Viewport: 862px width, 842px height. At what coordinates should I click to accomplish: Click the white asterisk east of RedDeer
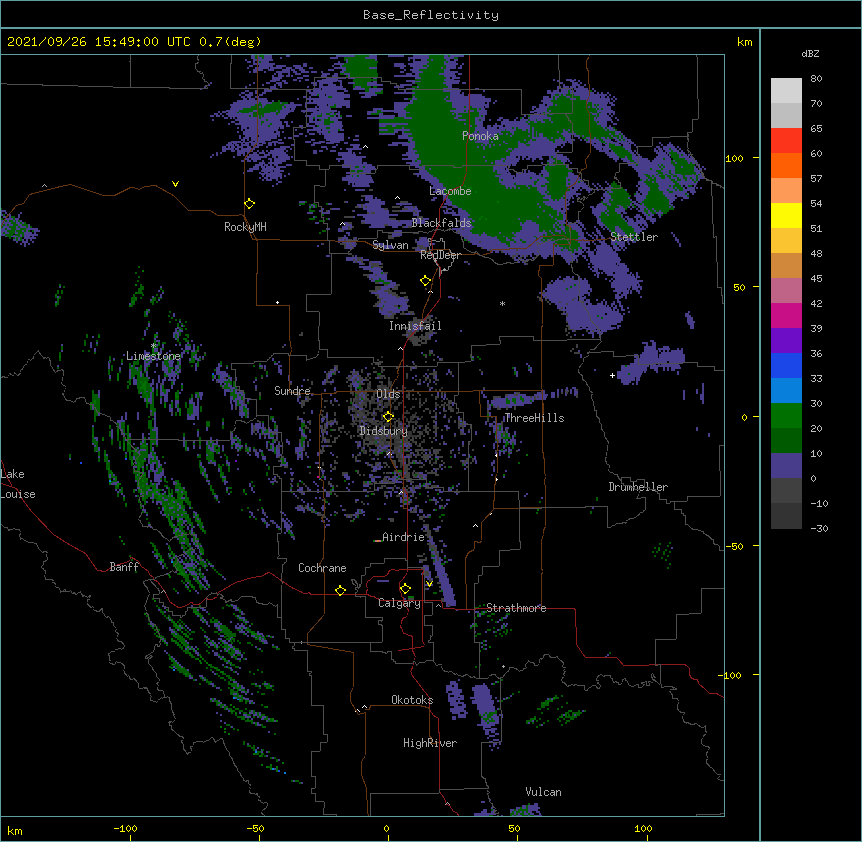pyautogui.click(x=502, y=303)
